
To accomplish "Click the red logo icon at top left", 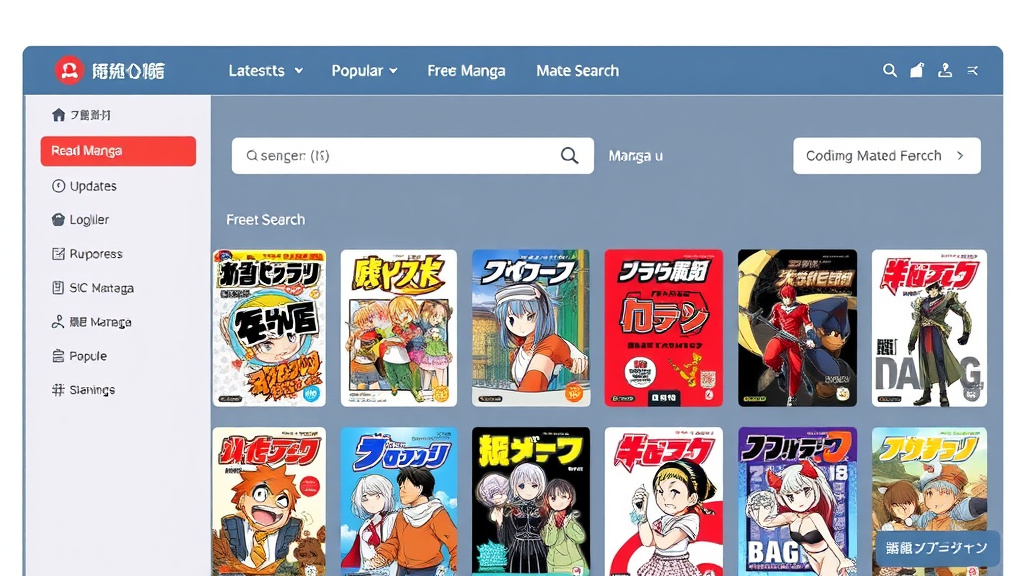I will (x=68, y=70).
